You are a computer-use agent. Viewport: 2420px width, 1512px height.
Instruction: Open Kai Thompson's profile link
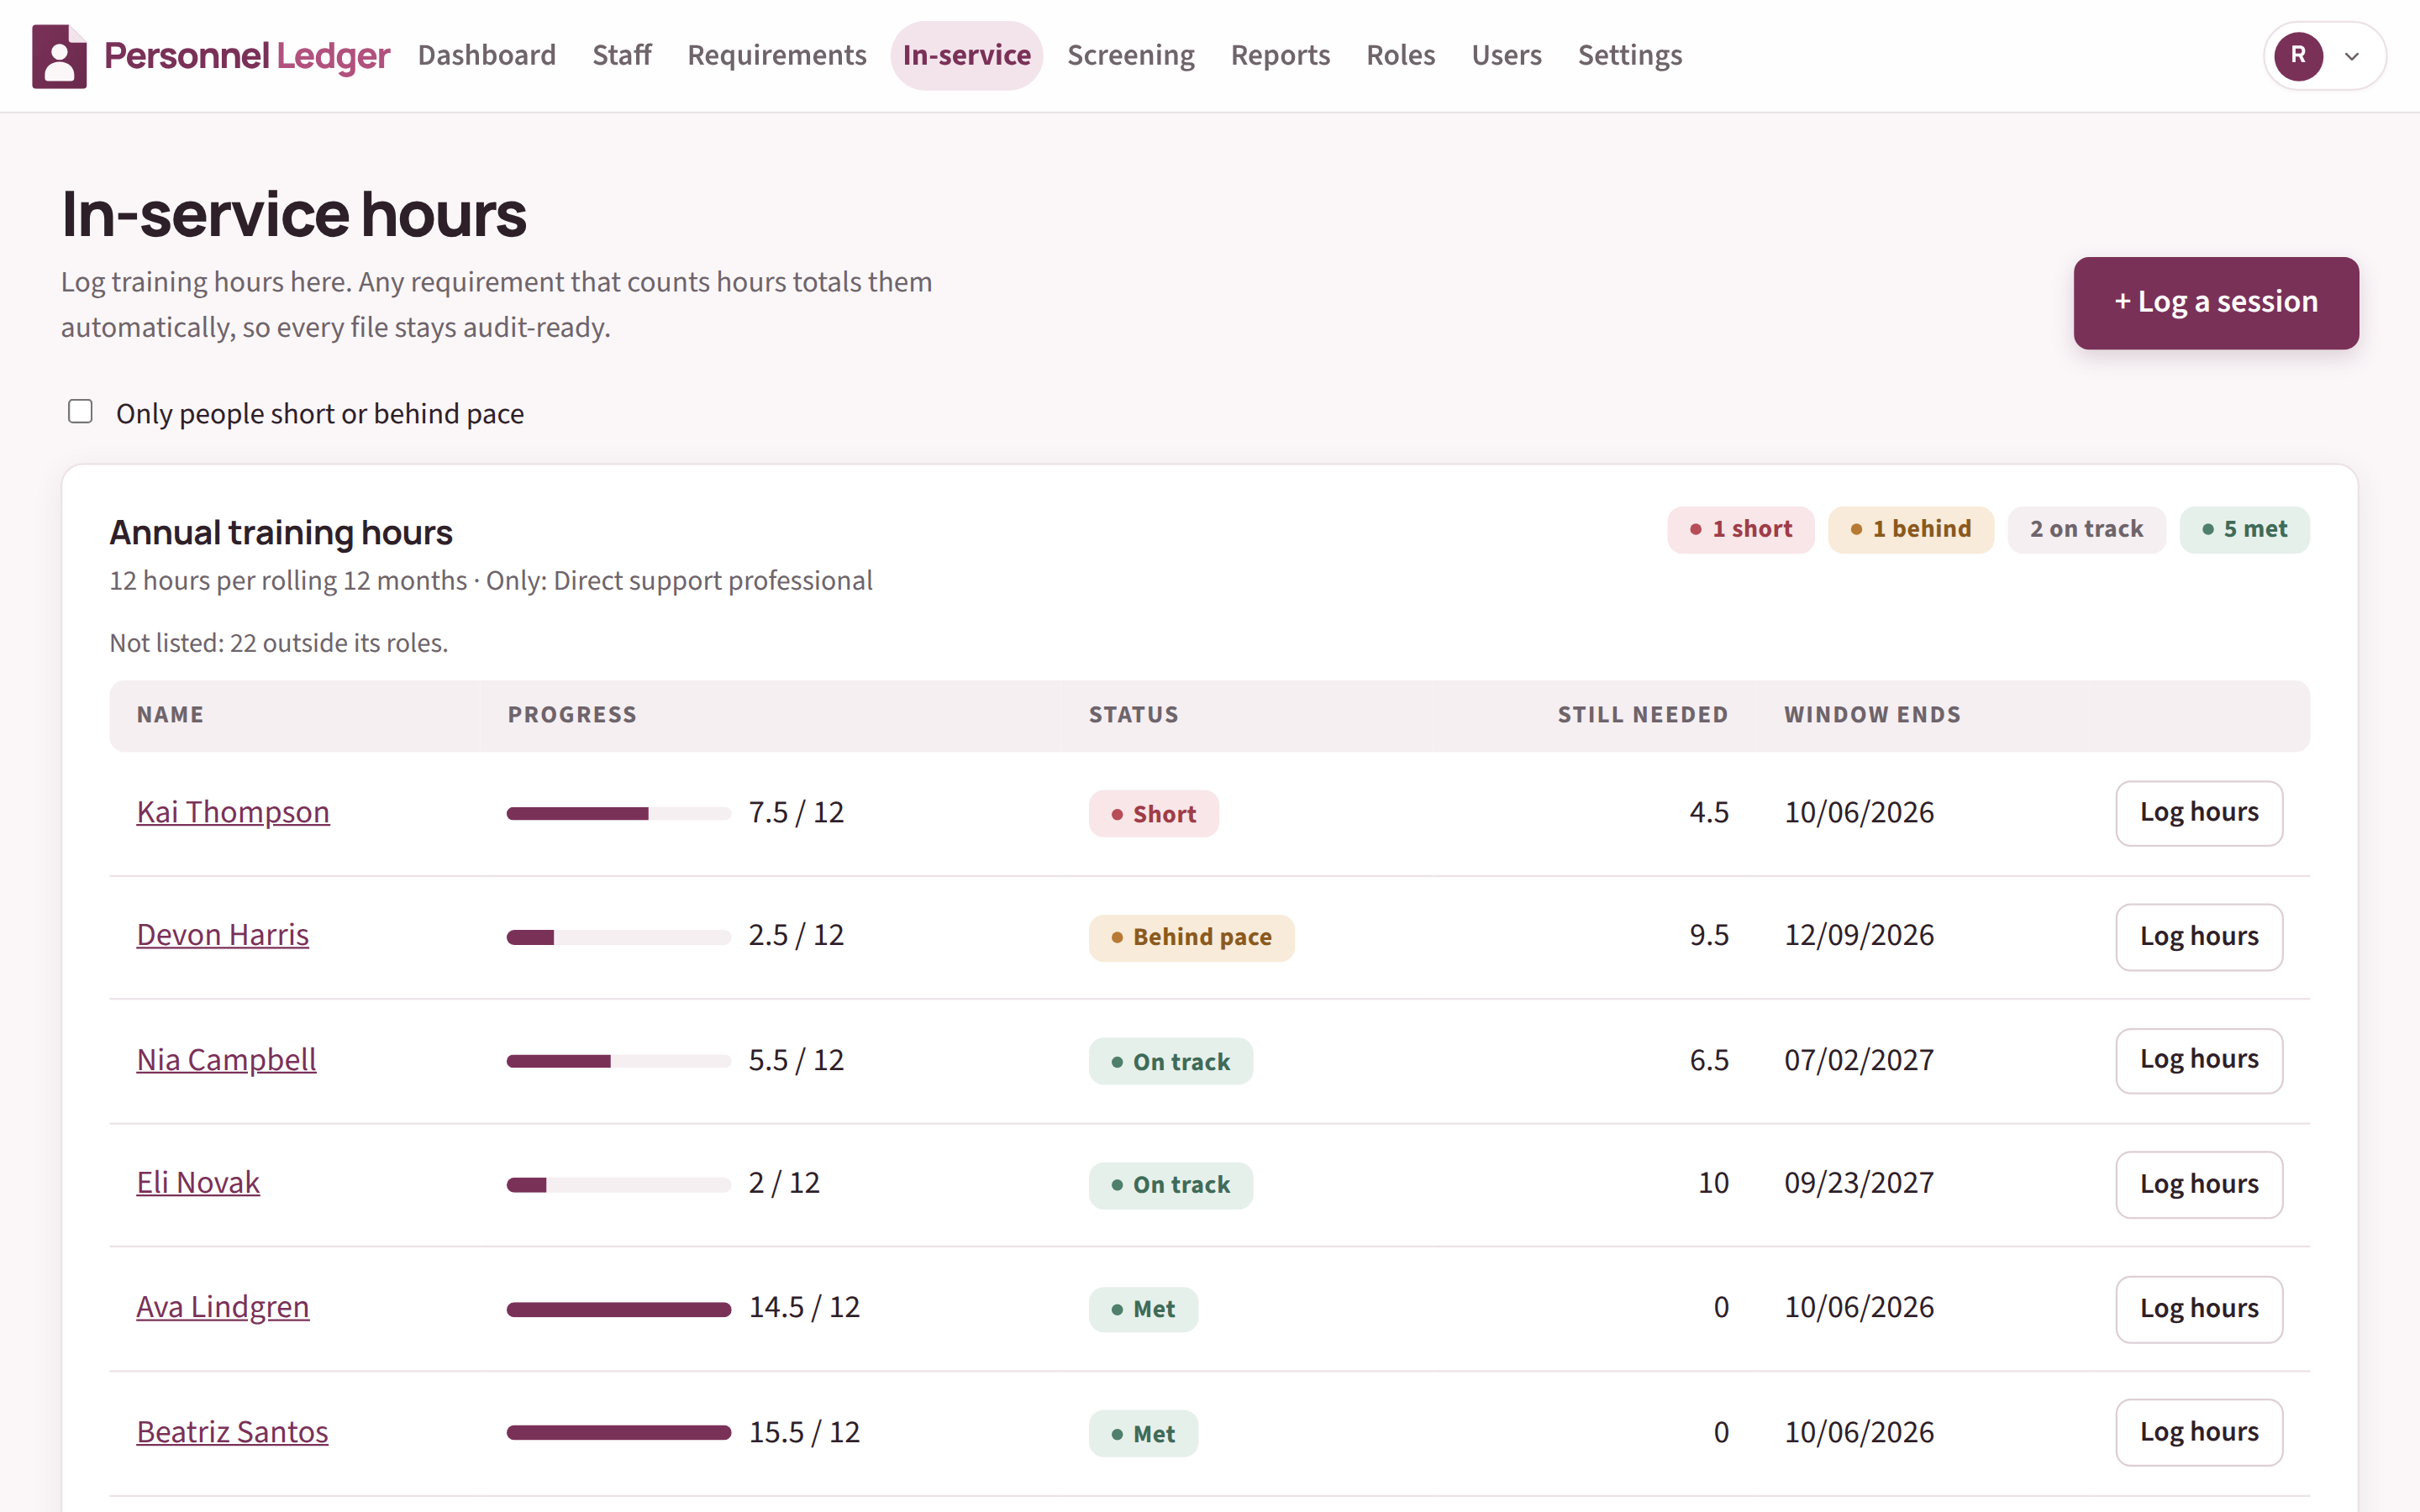pyautogui.click(x=233, y=812)
